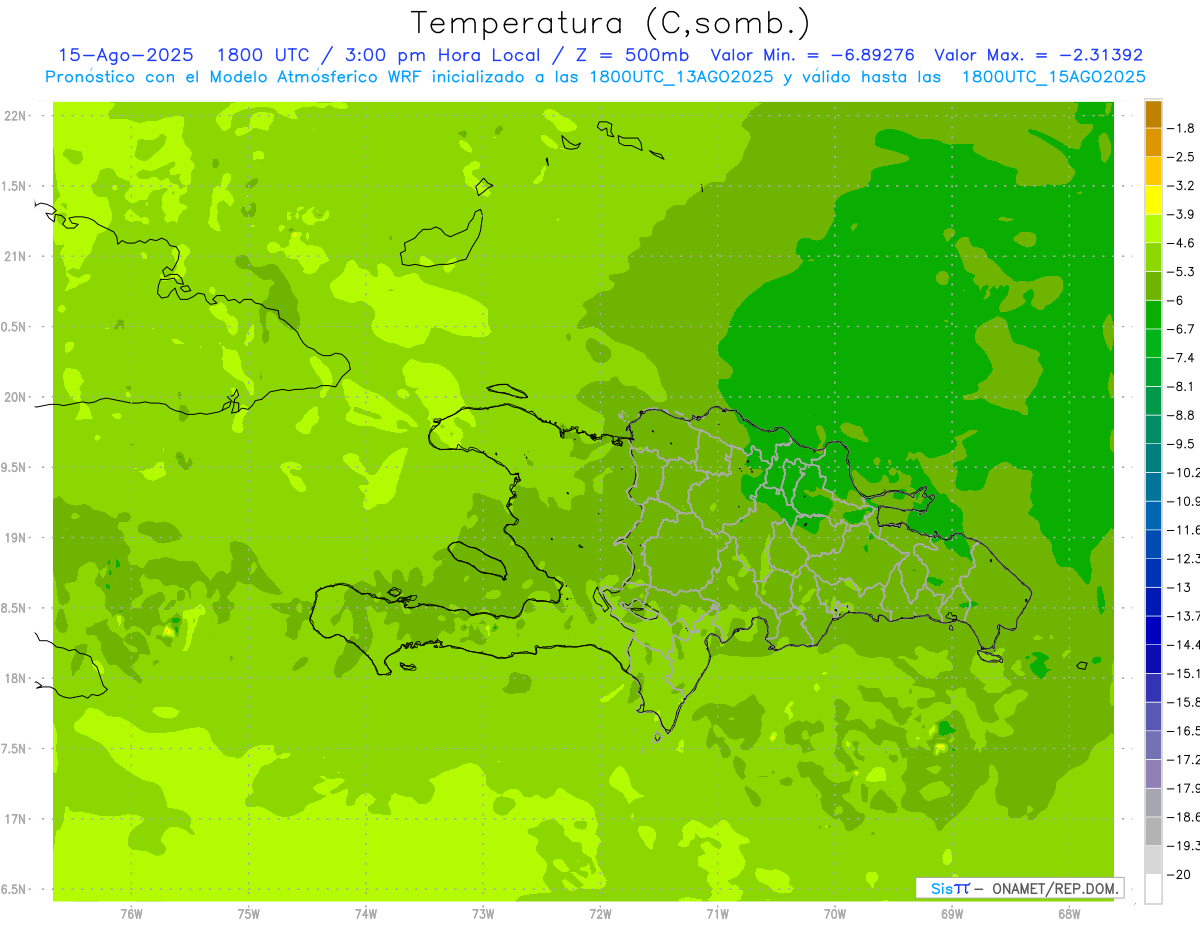This screenshot has width=1200, height=927.
Task: Click the "-3.9" color bar label
Action: click(1182, 214)
